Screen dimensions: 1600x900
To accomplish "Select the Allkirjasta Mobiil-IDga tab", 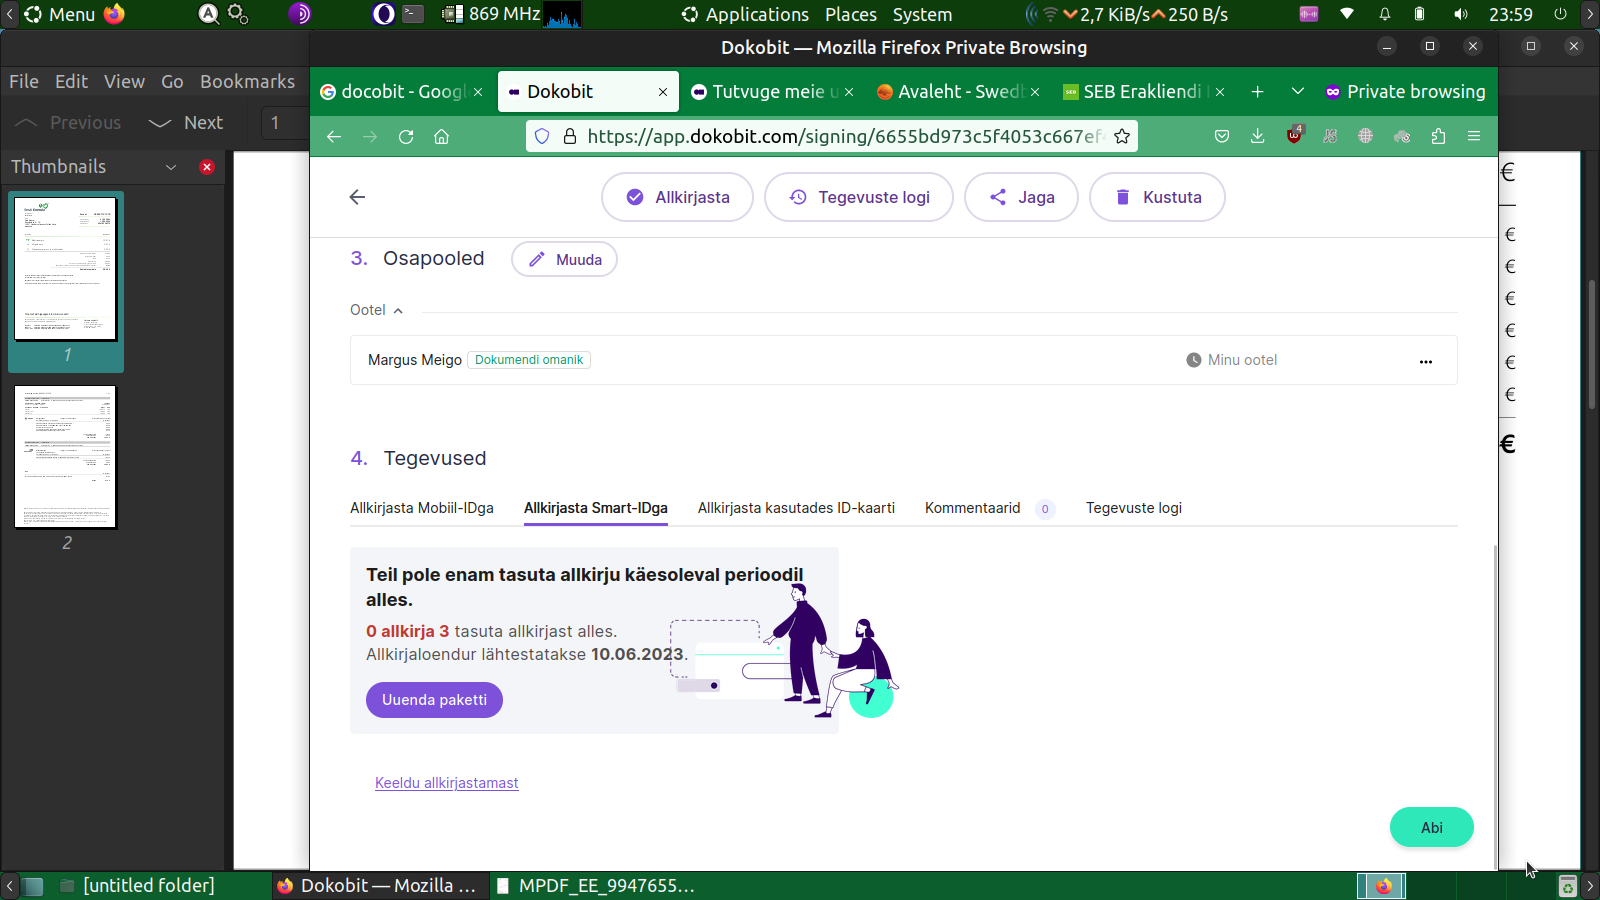I will (x=422, y=508).
